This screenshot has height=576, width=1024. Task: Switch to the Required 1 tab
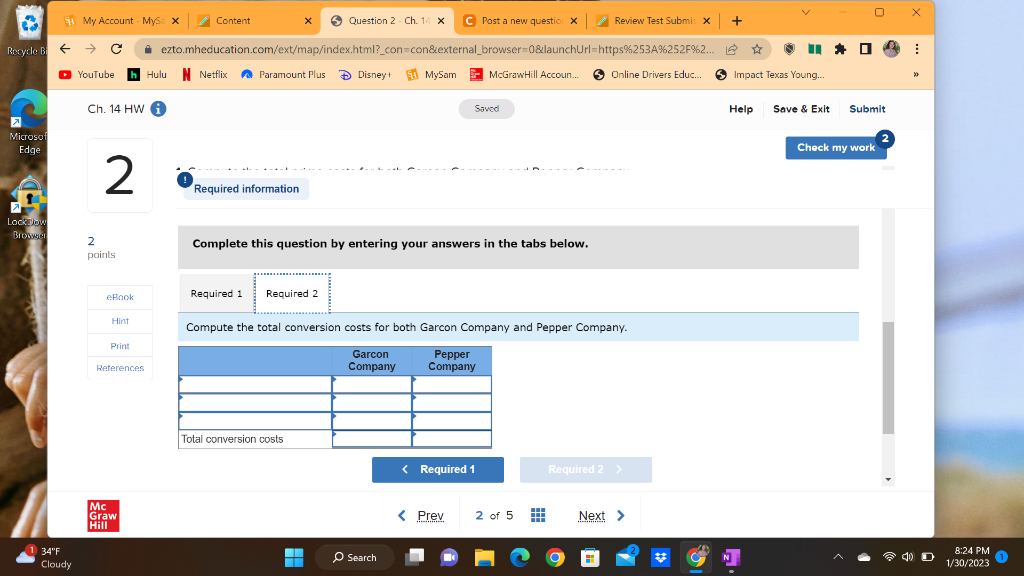click(x=215, y=293)
